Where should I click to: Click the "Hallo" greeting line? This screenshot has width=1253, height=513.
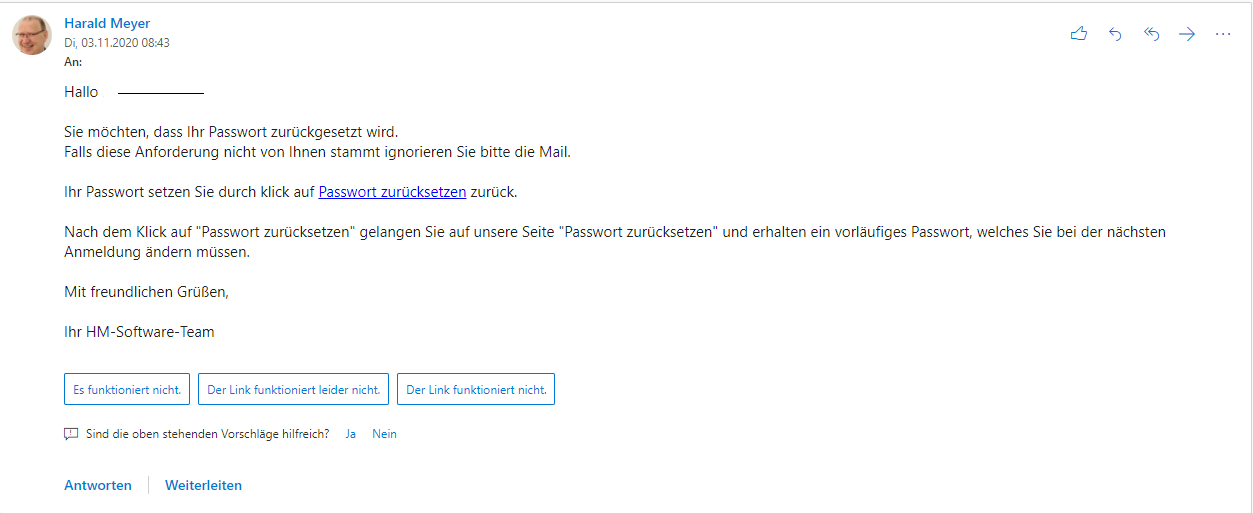(x=81, y=92)
